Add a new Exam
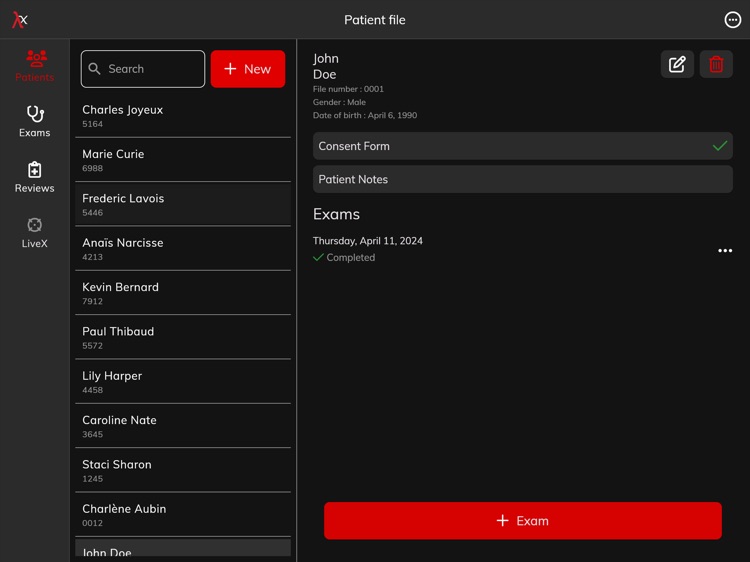 522,520
